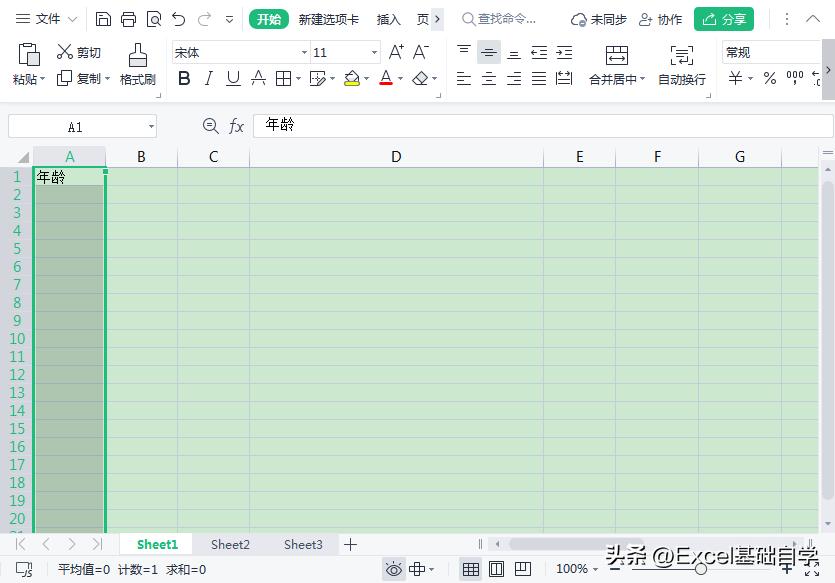Screen dimensions: 835x583
Task: Open the font name 宋体 dropdown
Action: 303,52
